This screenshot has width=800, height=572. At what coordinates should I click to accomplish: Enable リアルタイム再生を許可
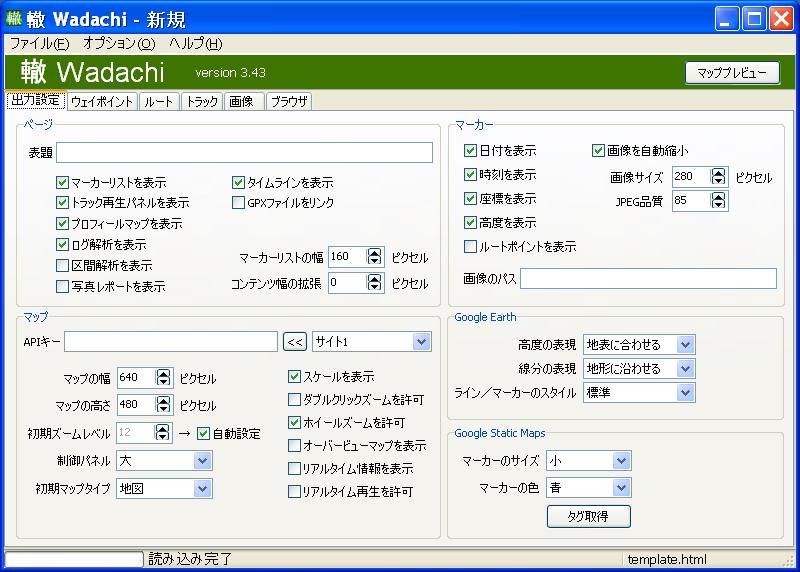click(294, 491)
